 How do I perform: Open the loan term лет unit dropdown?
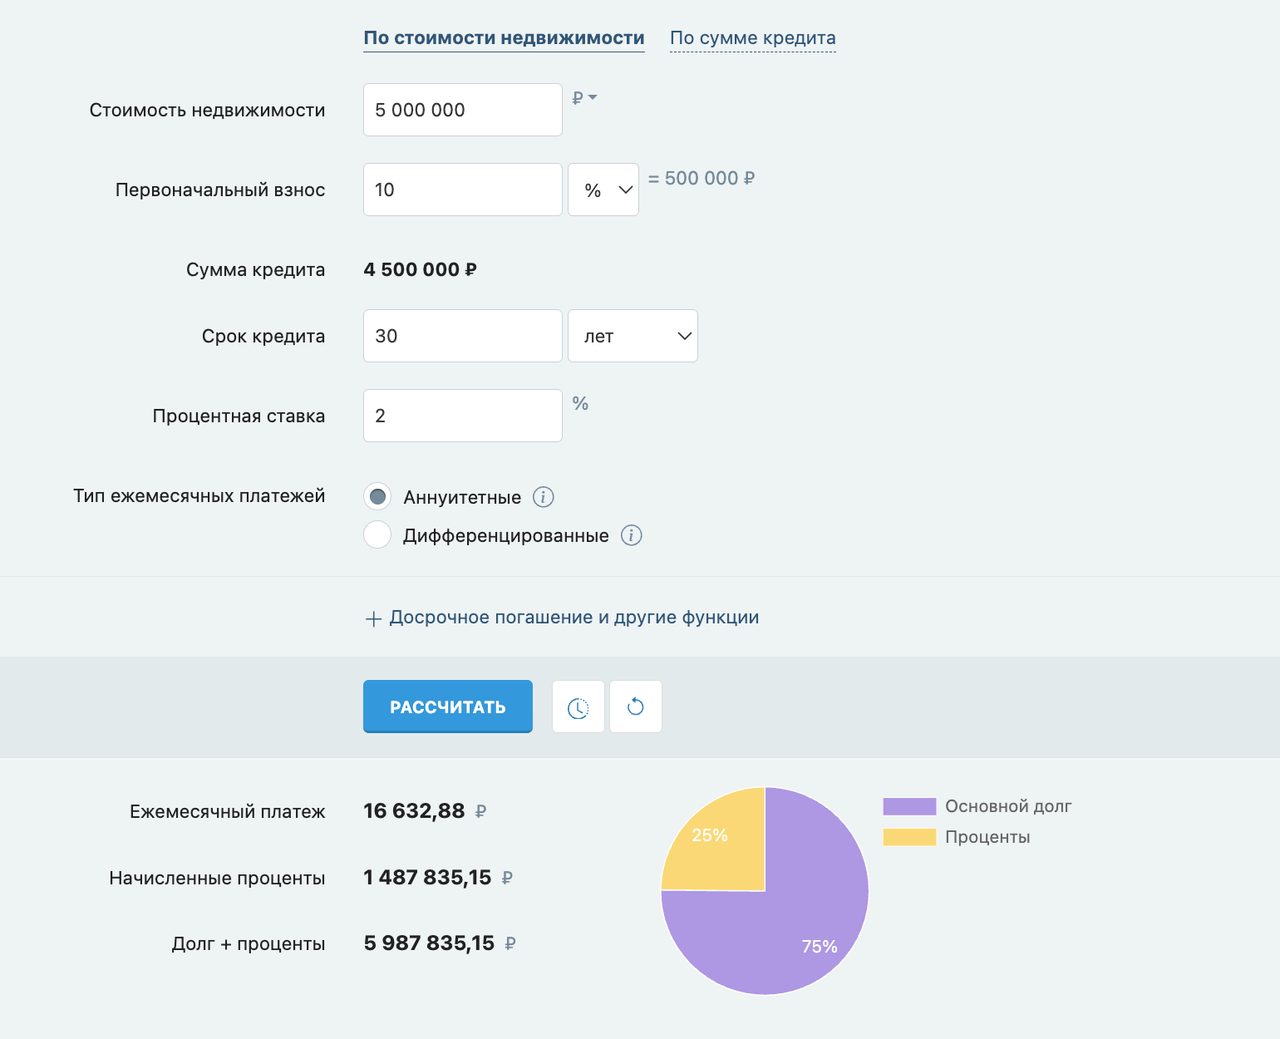click(632, 336)
